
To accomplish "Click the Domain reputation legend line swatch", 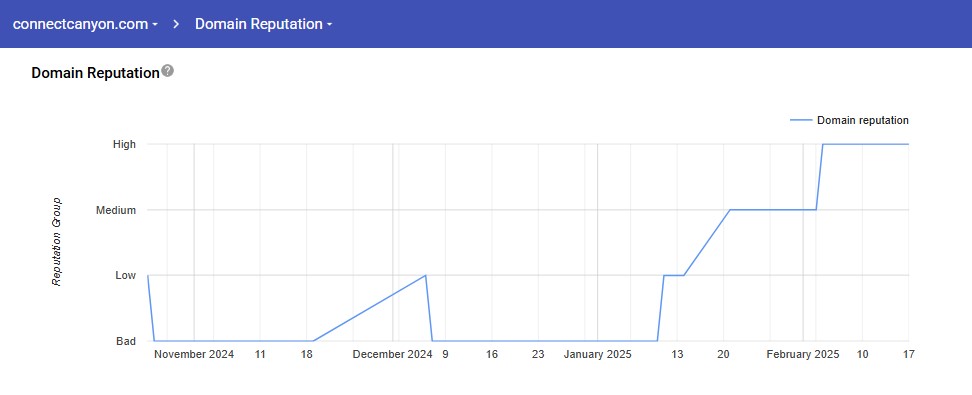I will click(801, 120).
